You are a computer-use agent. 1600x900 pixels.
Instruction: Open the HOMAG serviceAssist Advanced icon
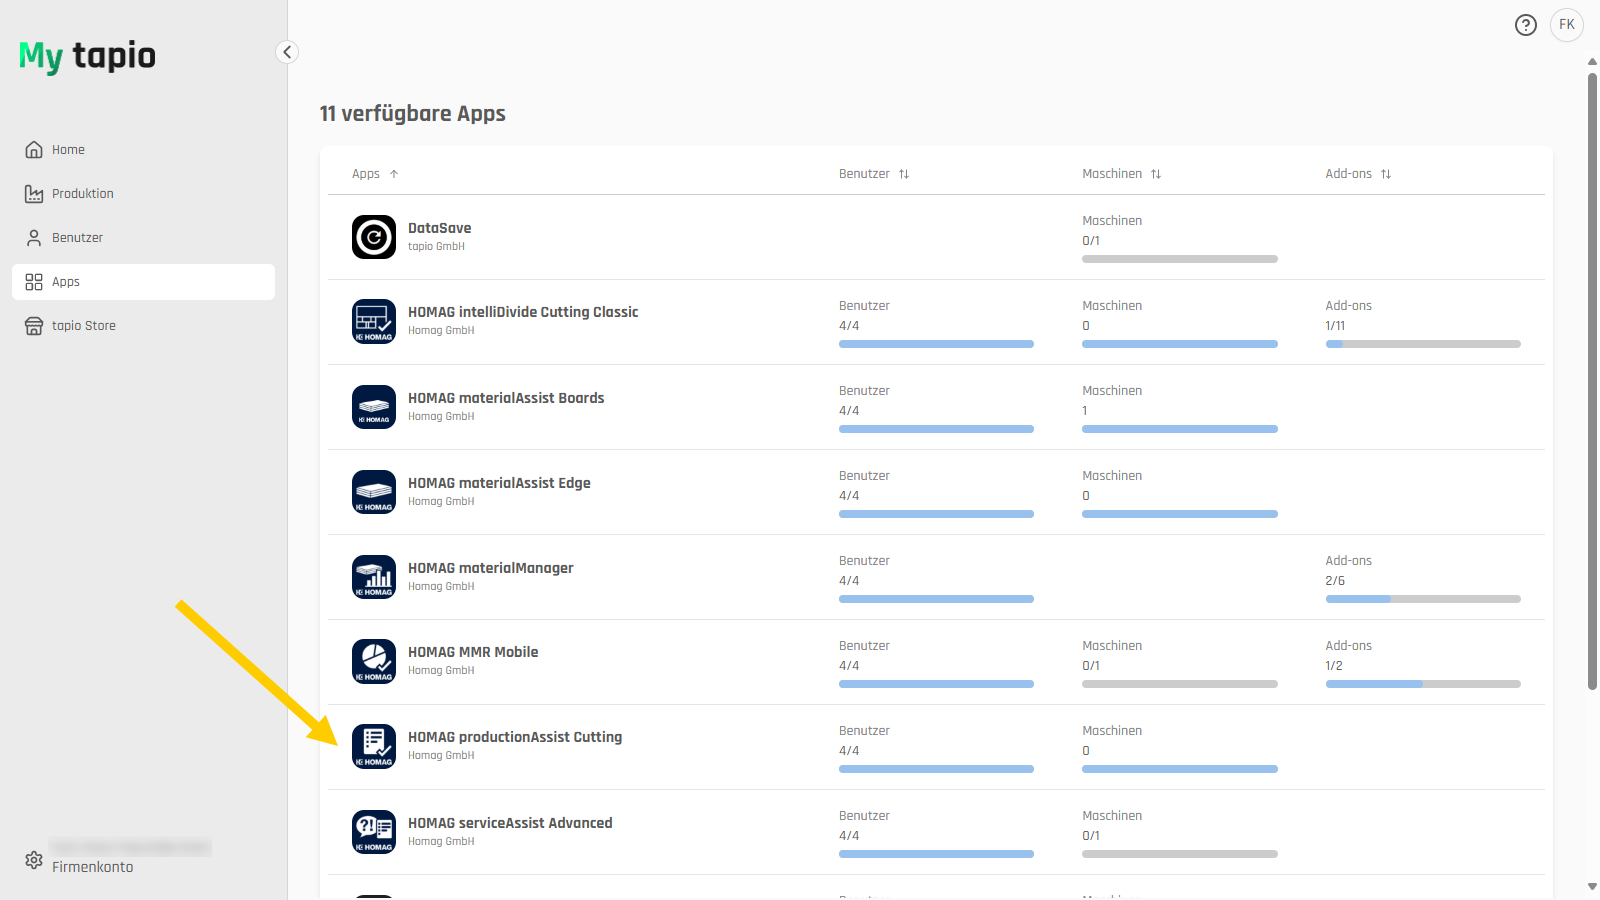[x=374, y=832]
